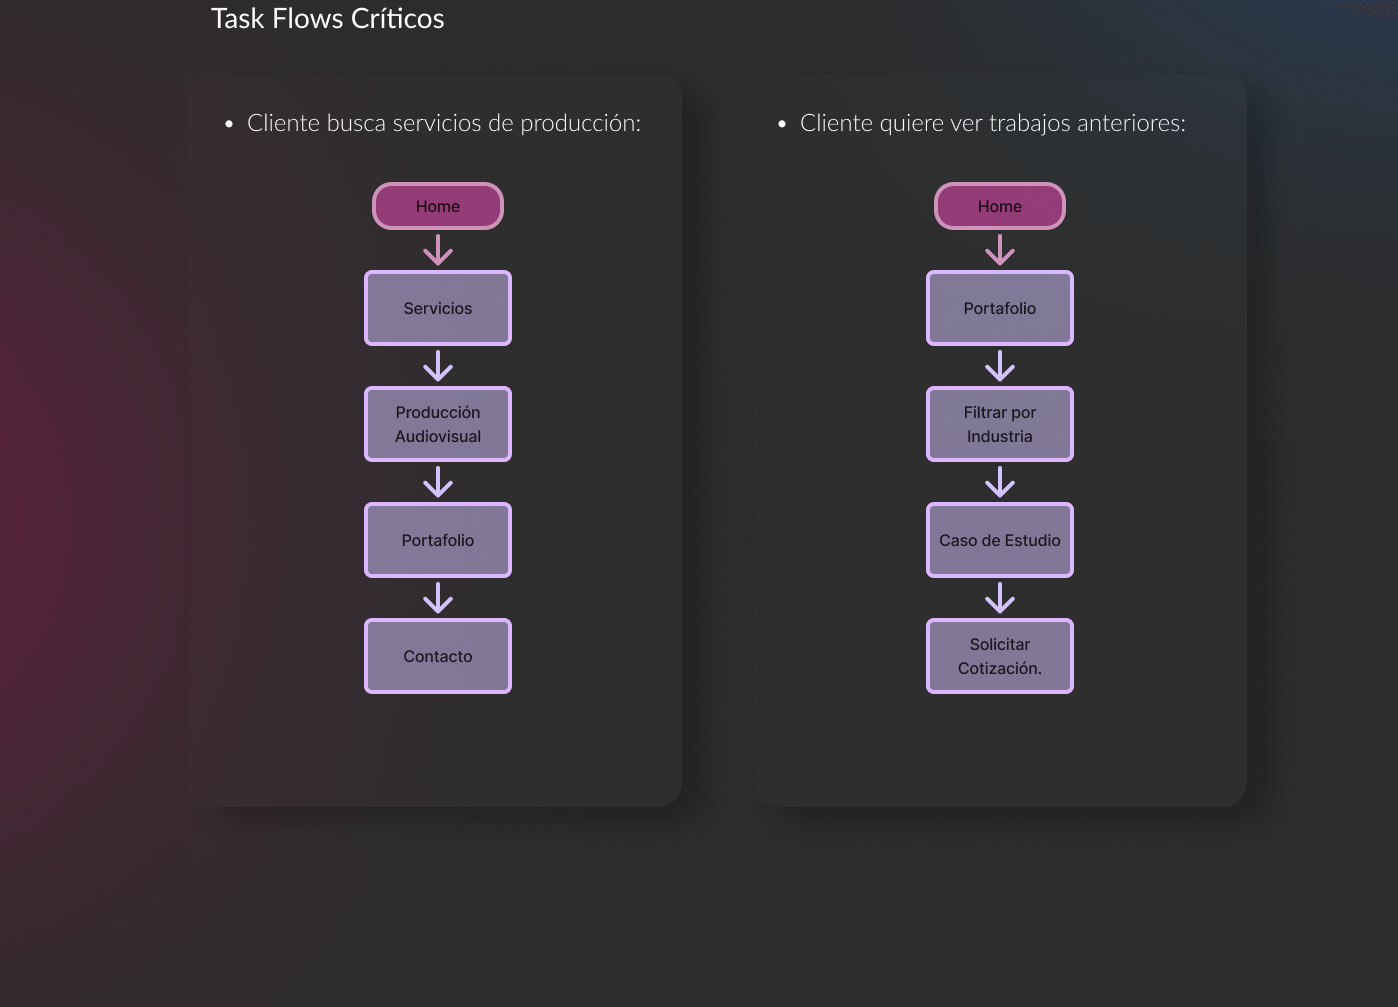Viewport: 1398px width, 1007px height.
Task: Select the arrow from Servicios to Producción Audiovisual
Action: click(x=438, y=366)
